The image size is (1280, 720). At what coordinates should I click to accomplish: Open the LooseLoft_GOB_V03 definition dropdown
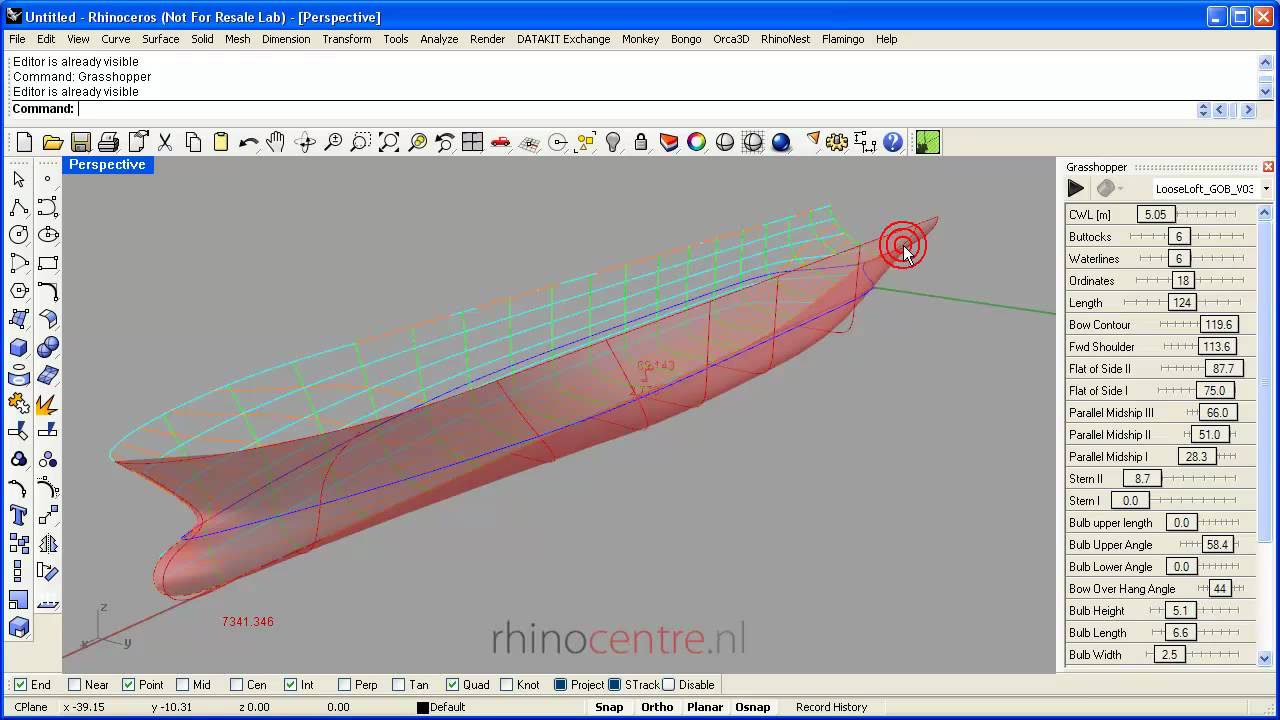(x=1266, y=189)
